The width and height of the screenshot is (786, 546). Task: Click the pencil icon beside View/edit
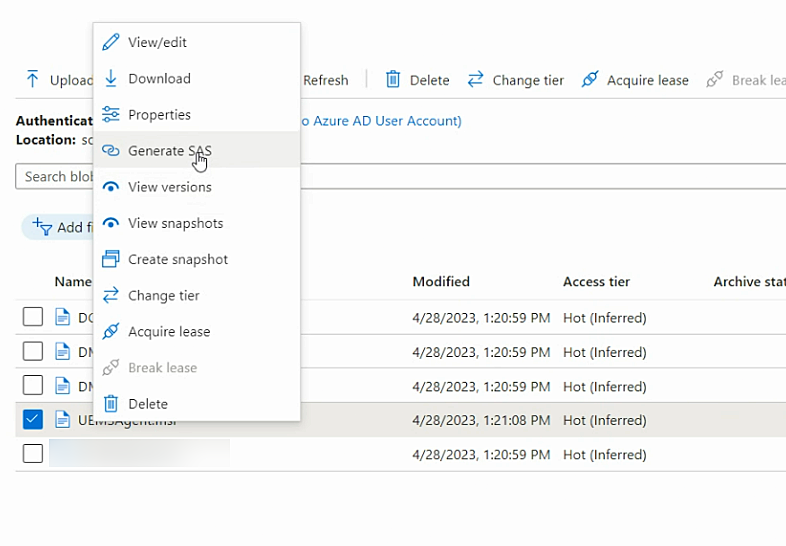[111, 42]
